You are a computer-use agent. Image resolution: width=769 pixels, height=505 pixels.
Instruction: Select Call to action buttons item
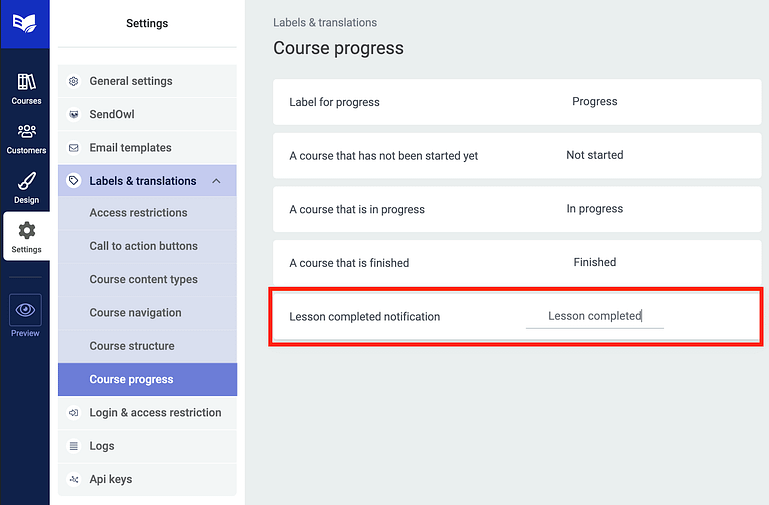(x=143, y=246)
